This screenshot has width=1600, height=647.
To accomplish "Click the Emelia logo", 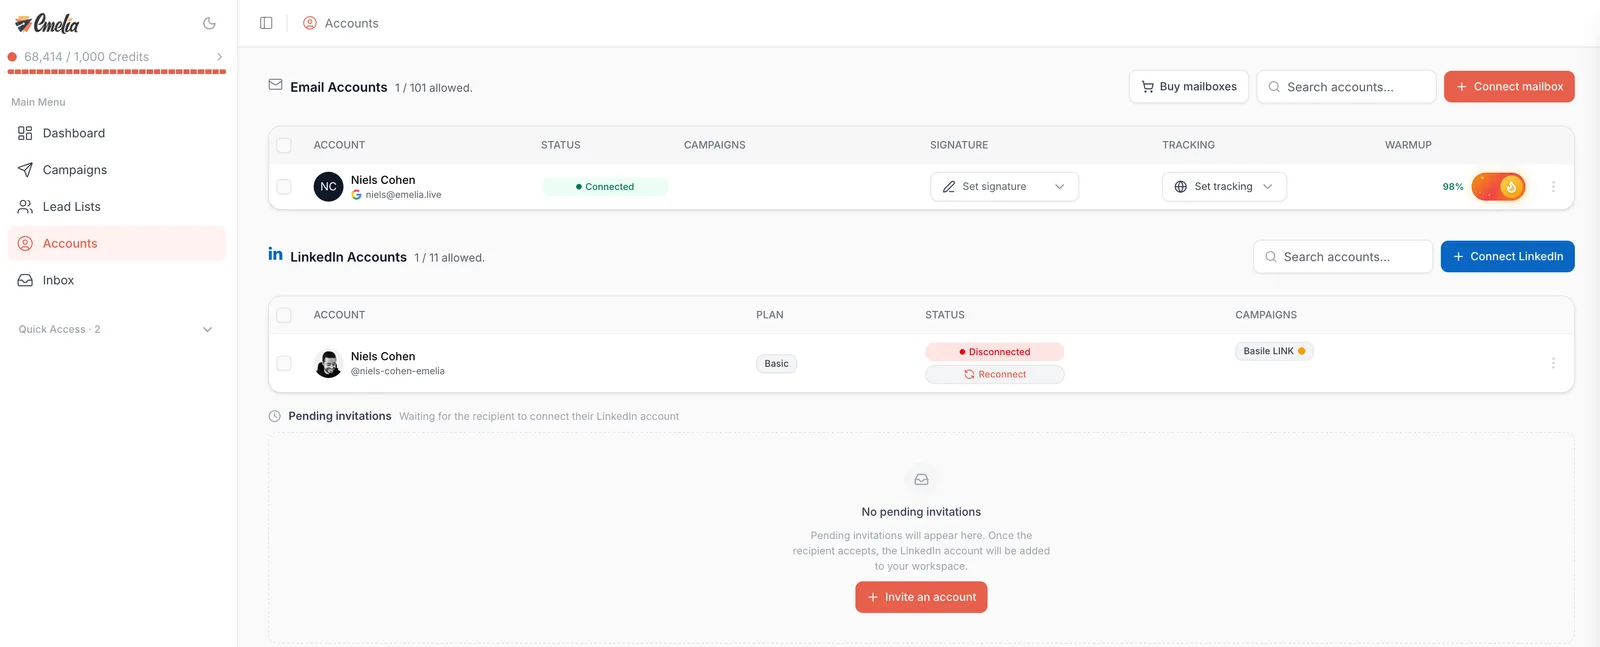I will (x=47, y=23).
